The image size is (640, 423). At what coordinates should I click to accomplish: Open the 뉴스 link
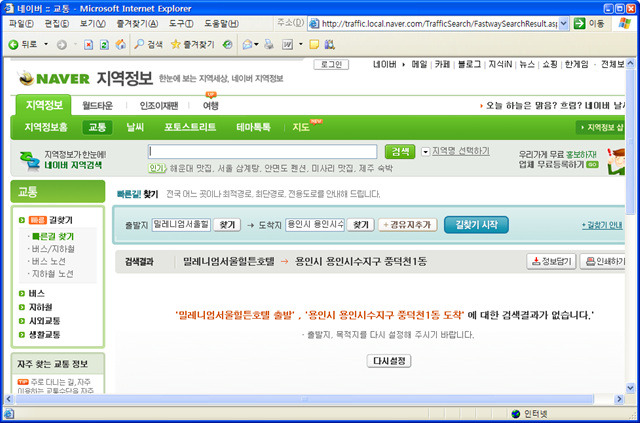click(527, 65)
